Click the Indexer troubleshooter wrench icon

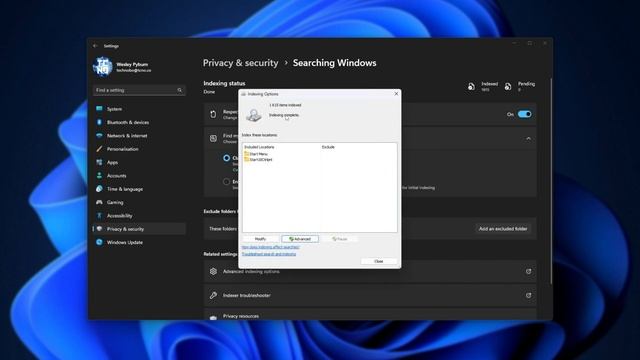tap(213, 295)
